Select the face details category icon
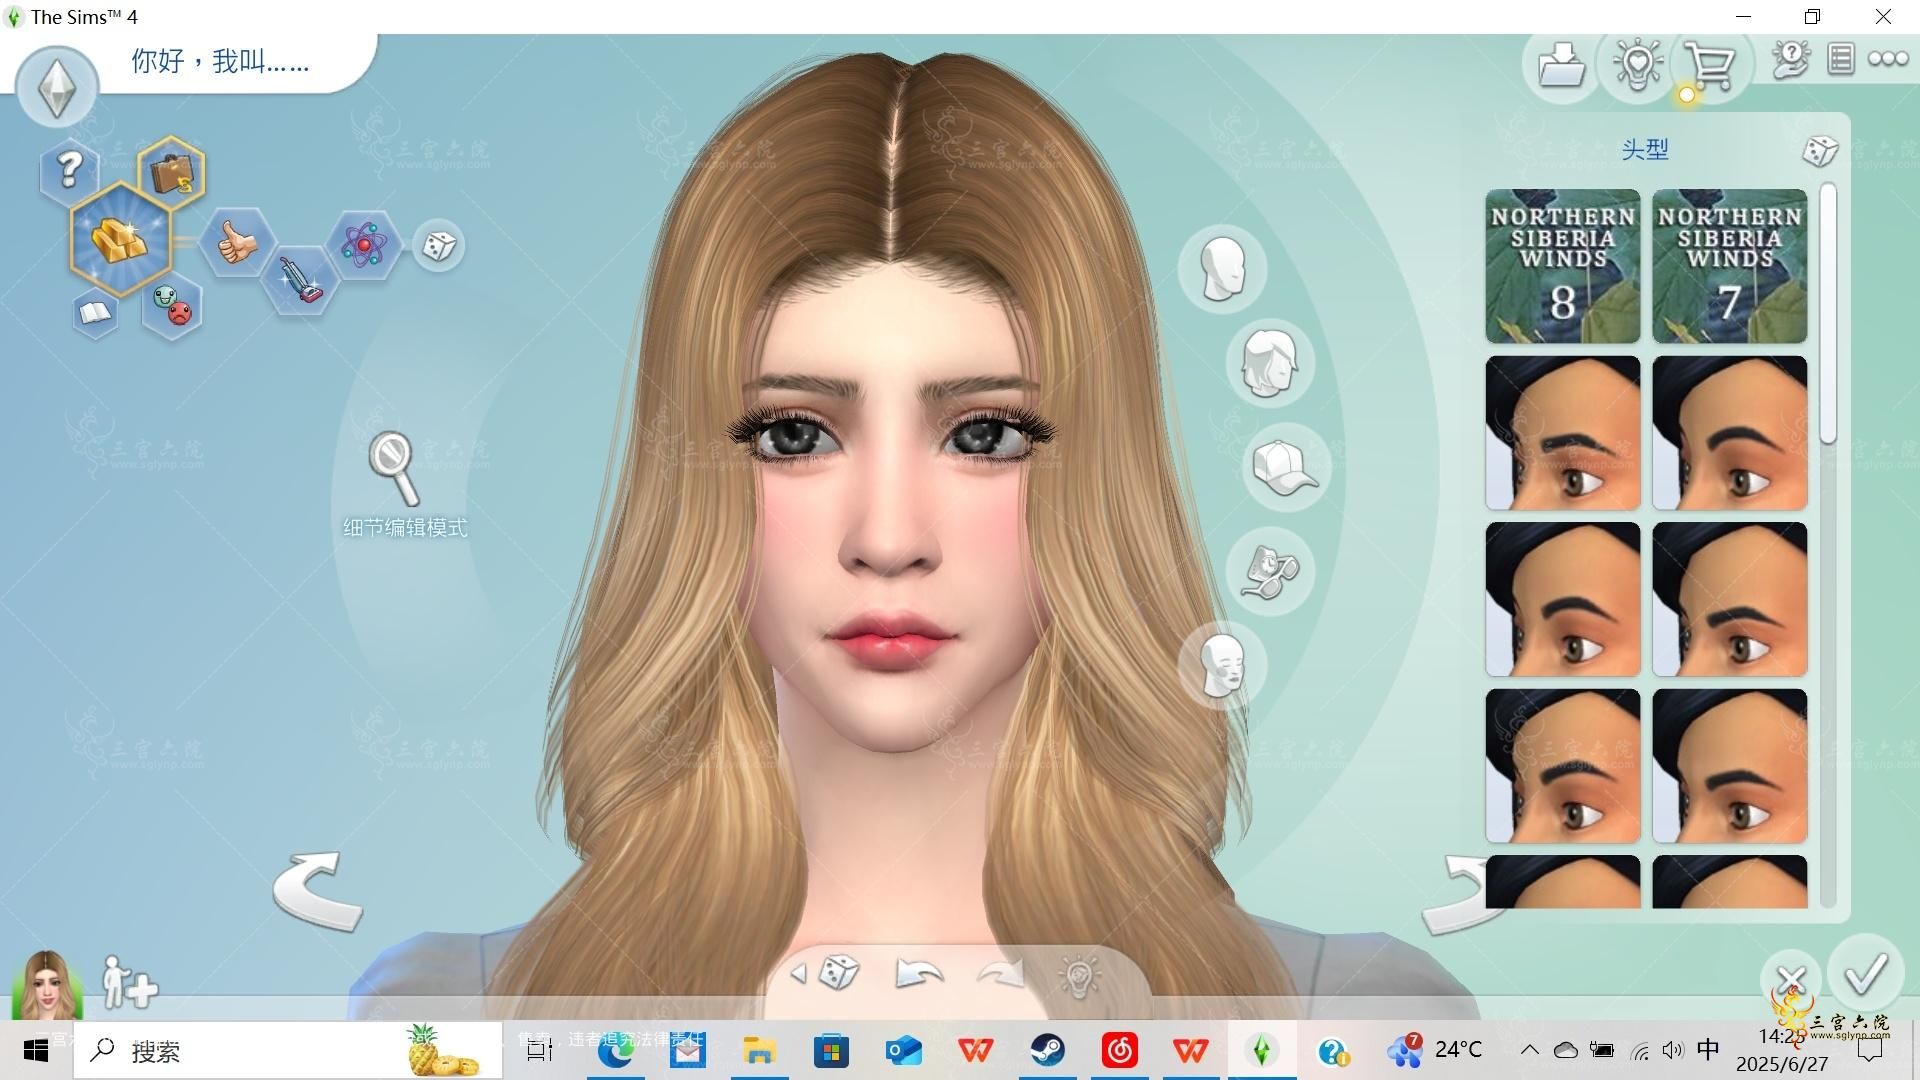This screenshot has width=1920, height=1080. (x=1222, y=665)
